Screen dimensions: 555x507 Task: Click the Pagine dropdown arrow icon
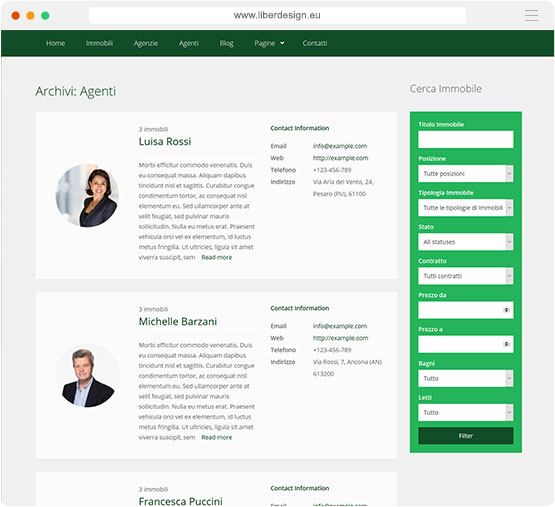(282, 43)
